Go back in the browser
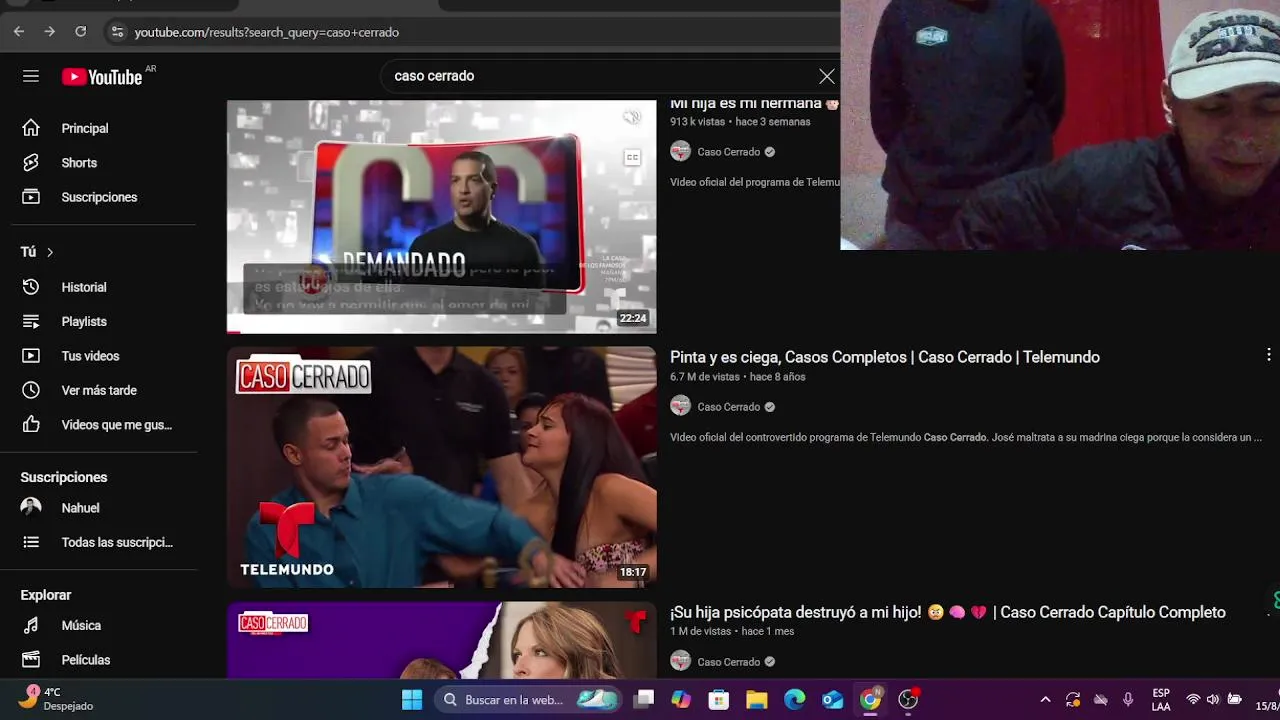 click(x=19, y=32)
